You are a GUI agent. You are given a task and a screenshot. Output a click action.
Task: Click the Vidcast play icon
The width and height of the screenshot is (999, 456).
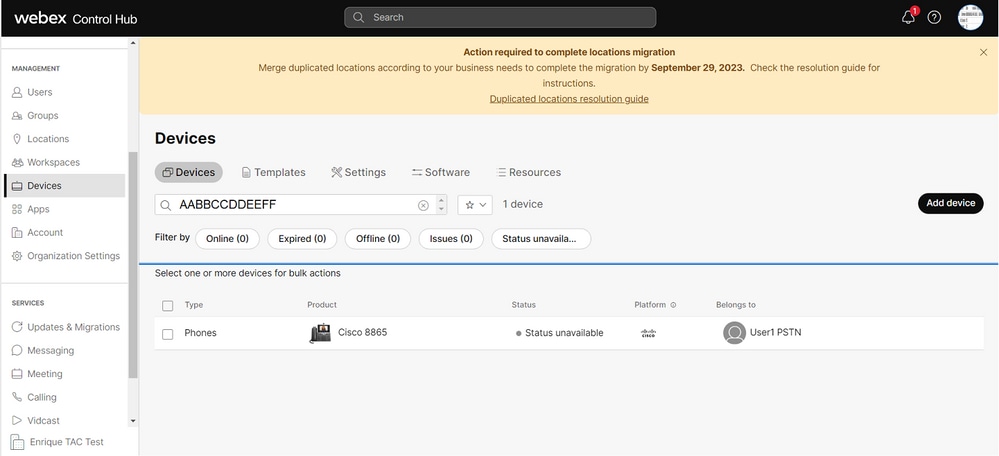[17, 420]
